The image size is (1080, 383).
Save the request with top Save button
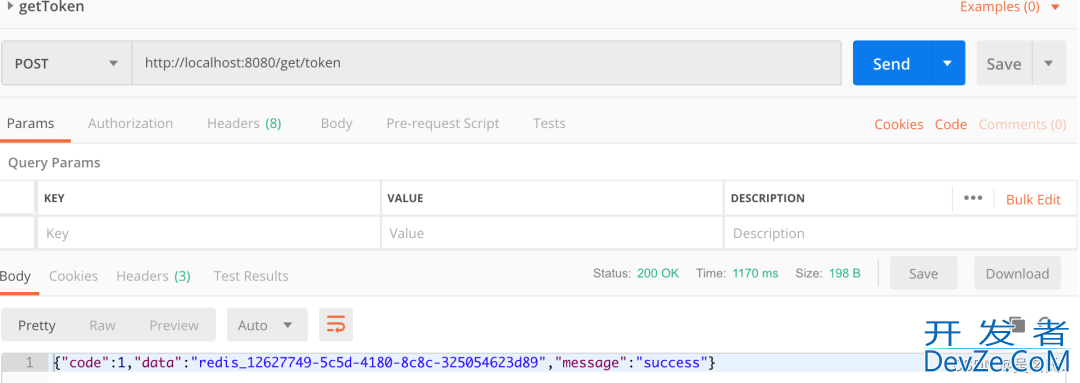pyautogui.click(x=1004, y=63)
